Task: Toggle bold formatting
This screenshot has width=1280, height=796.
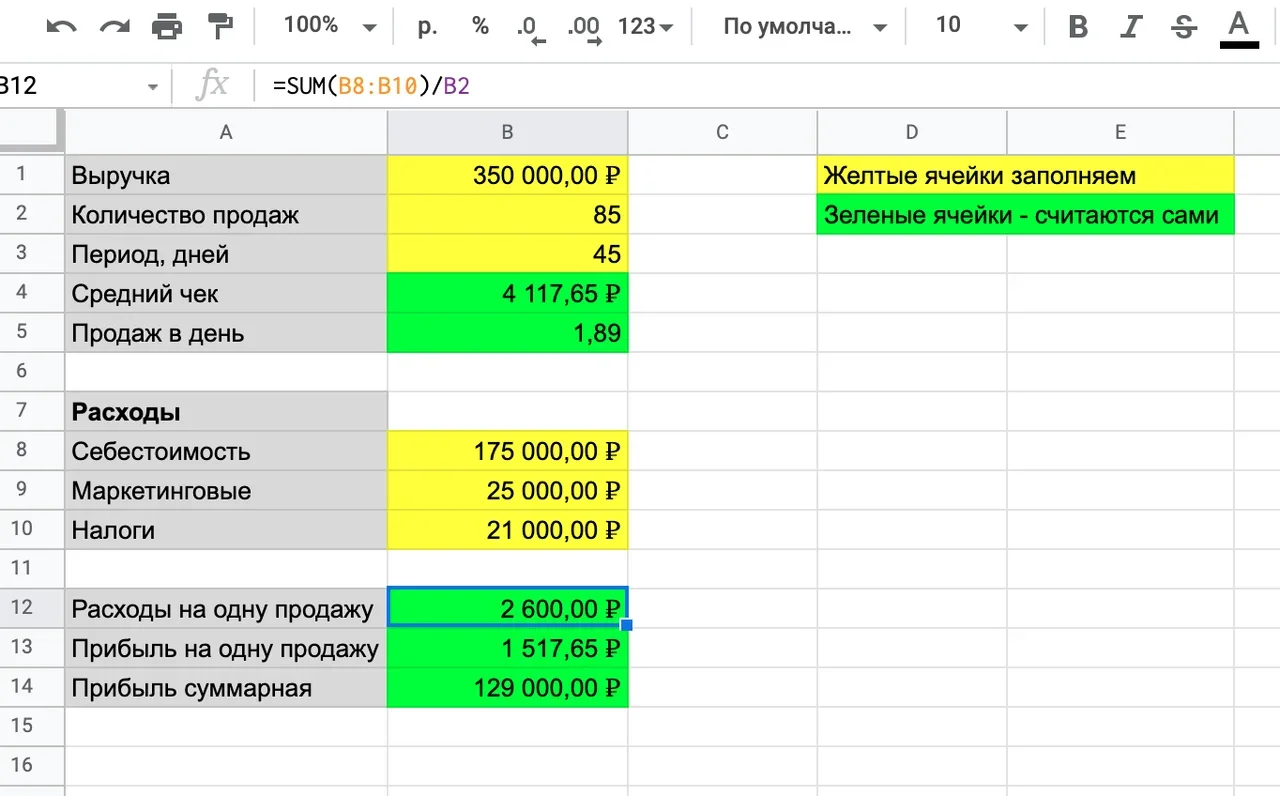Action: 1078,27
